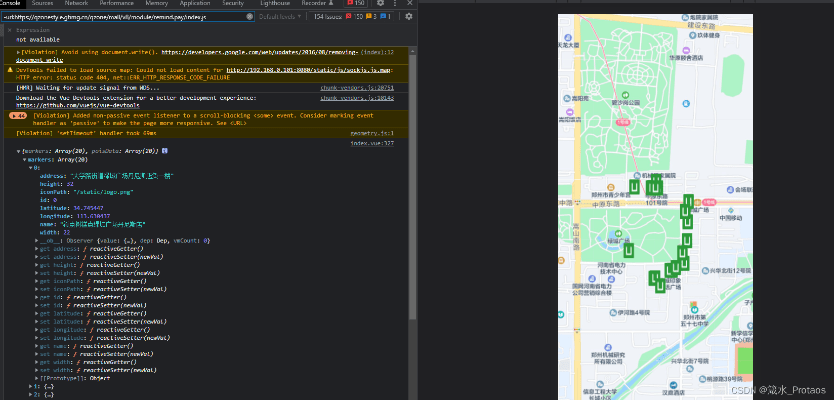The height and width of the screenshot is (400, 834).
Task: Click the 154 Issues counter
Action: pos(329,17)
